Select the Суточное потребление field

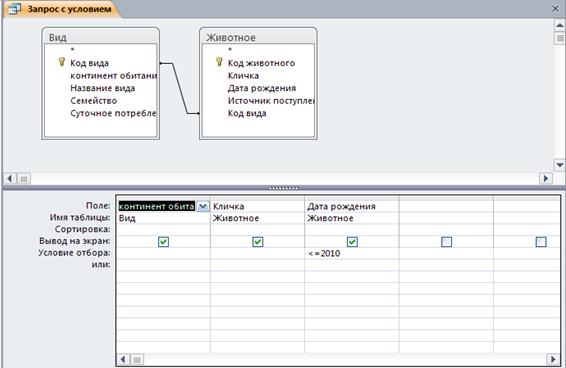click(113, 113)
